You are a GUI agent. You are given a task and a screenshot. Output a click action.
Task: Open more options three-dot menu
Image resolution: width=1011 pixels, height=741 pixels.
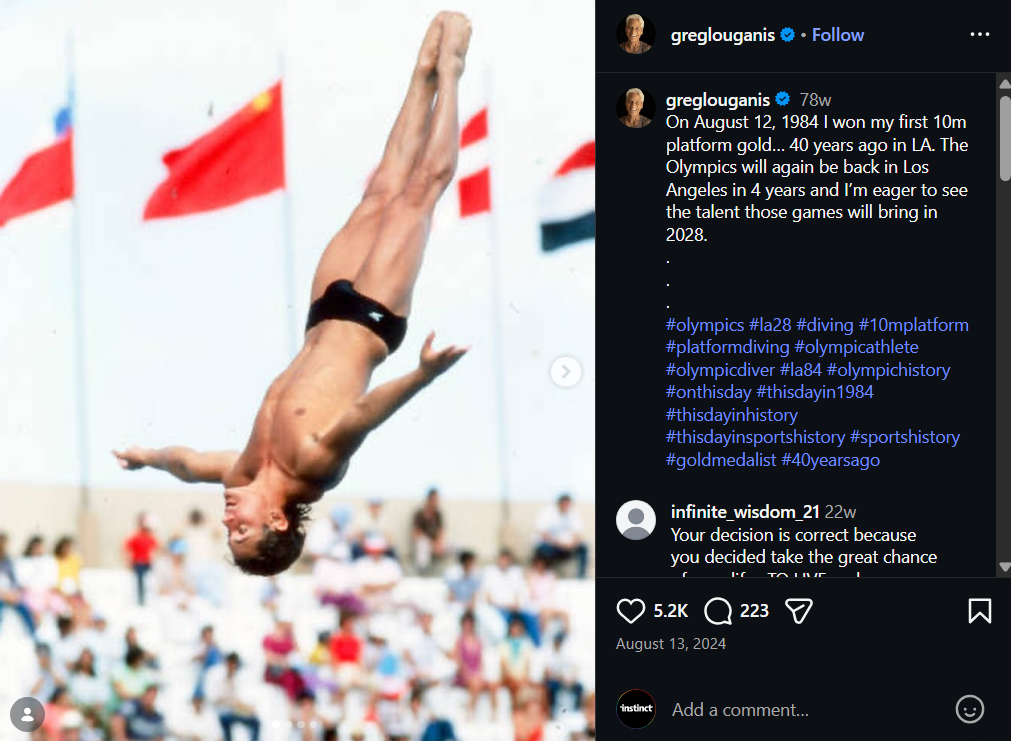(x=979, y=34)
